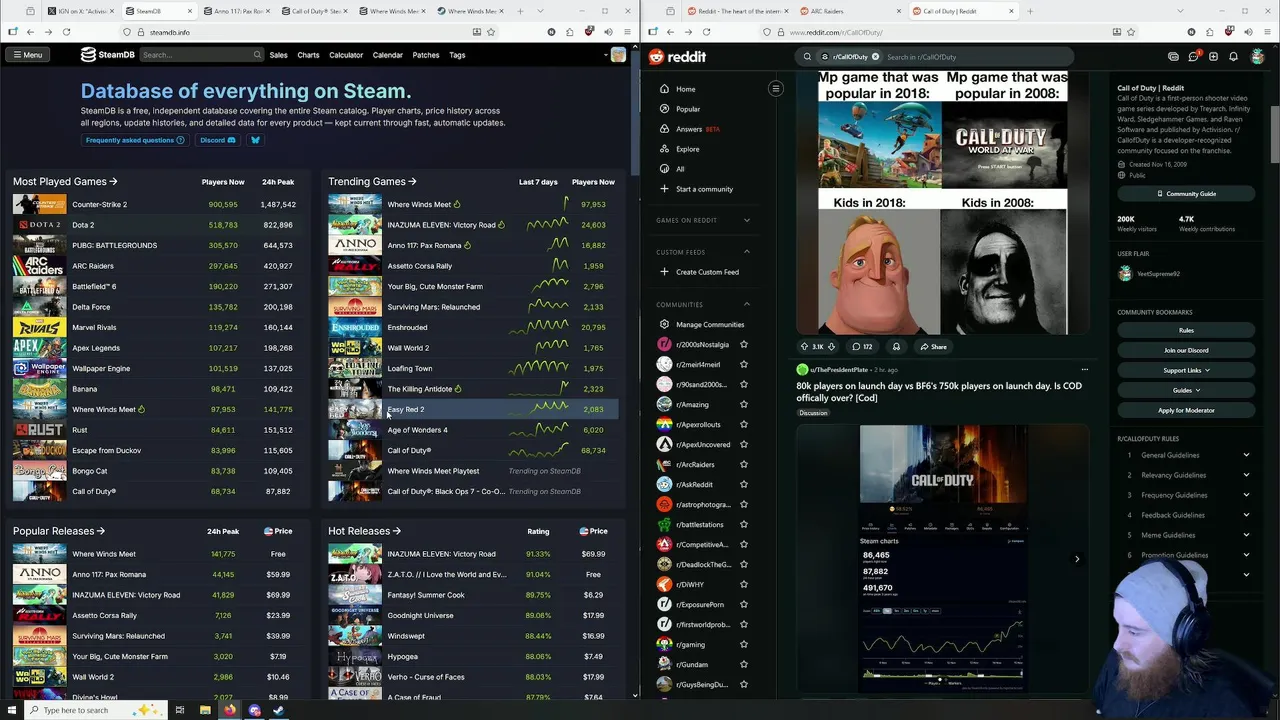Open the Patches menu item
Viewport: 1280px width, 720px height.
tap(426, 55)
